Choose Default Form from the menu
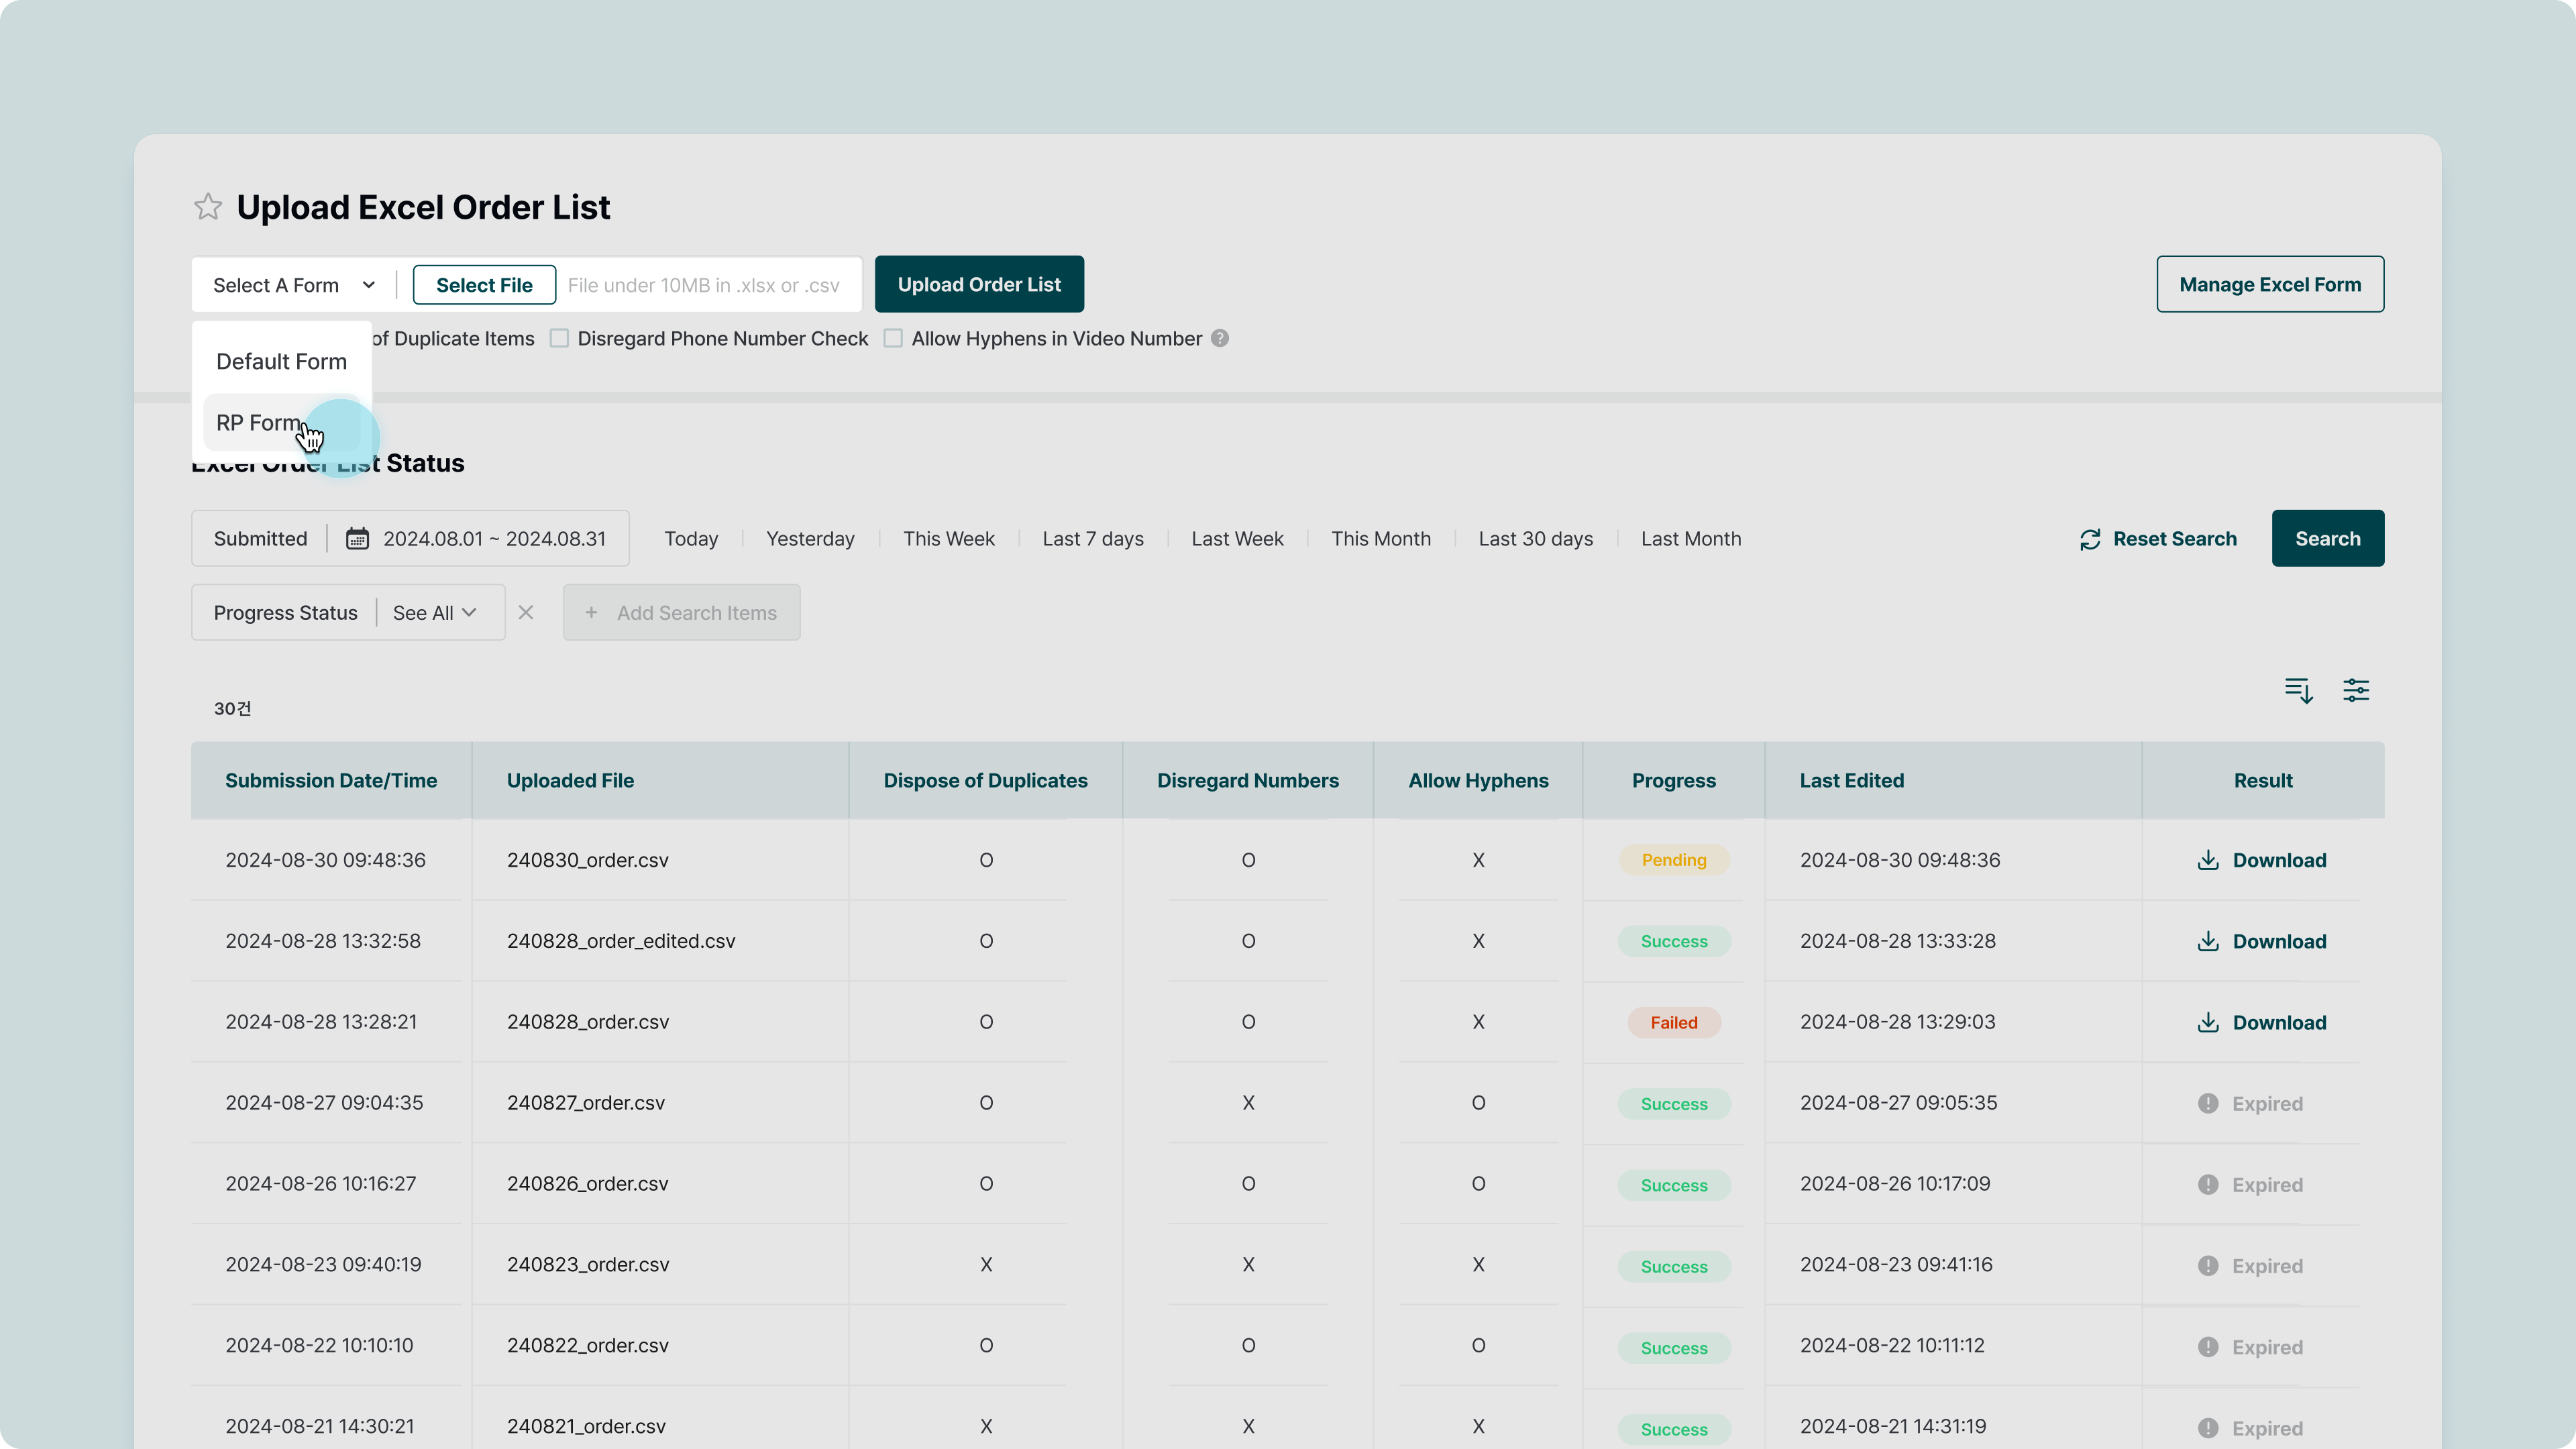2576x1449 pixels. [281, 361]
